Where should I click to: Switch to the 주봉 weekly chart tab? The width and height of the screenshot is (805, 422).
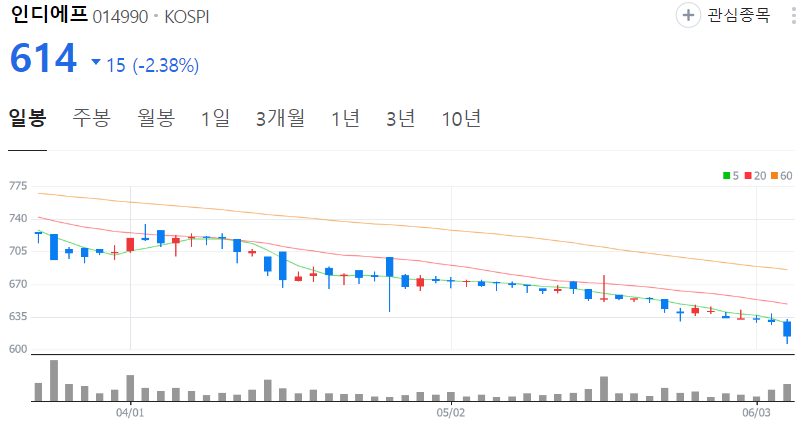91,119
